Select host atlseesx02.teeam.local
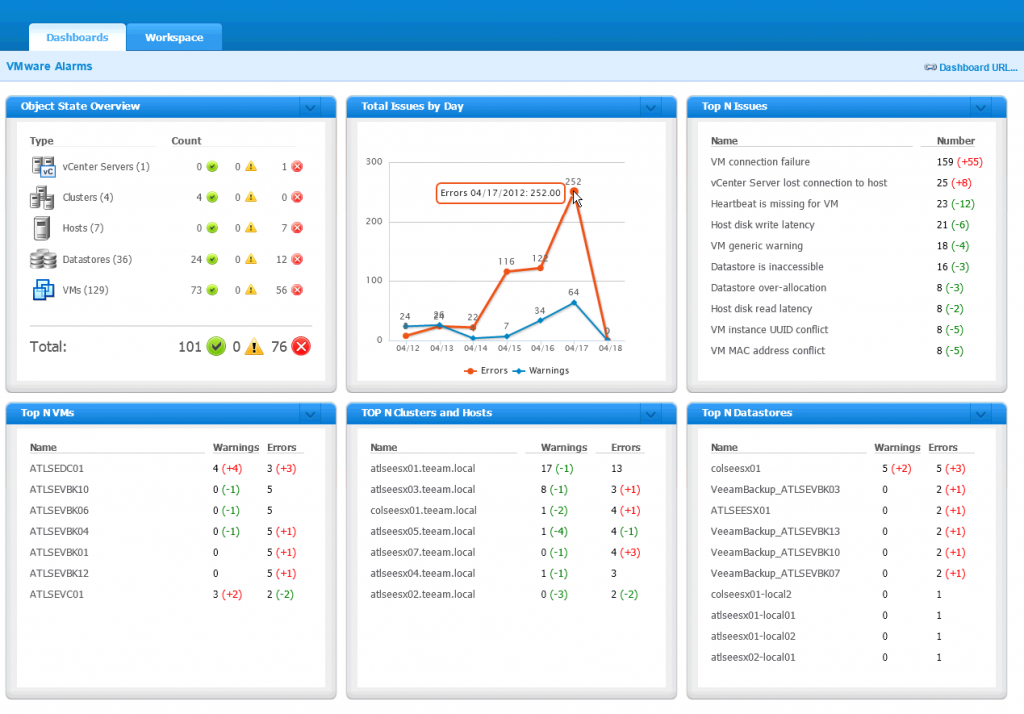Image resolution: width=1024 pixels, height=714 pixels. point(423,594)
